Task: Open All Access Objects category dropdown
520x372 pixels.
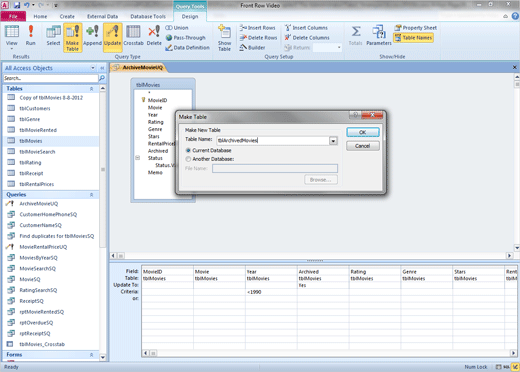Action: pos(93,68)
